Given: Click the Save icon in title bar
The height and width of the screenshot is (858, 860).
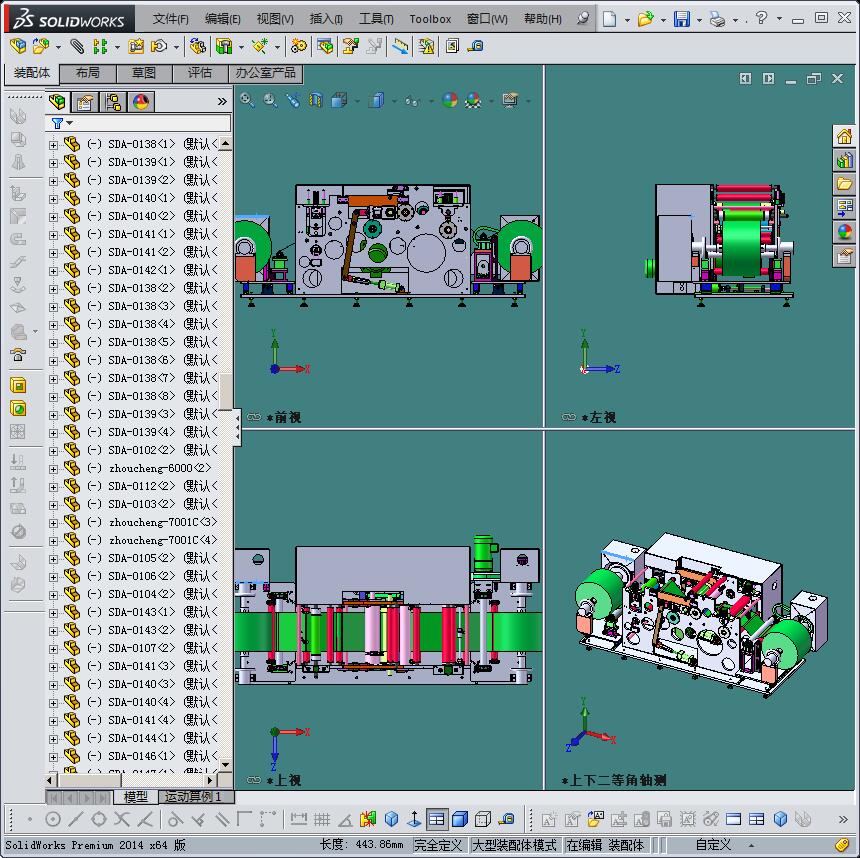Looking at the screenshot, I should (x=682, y=19).
